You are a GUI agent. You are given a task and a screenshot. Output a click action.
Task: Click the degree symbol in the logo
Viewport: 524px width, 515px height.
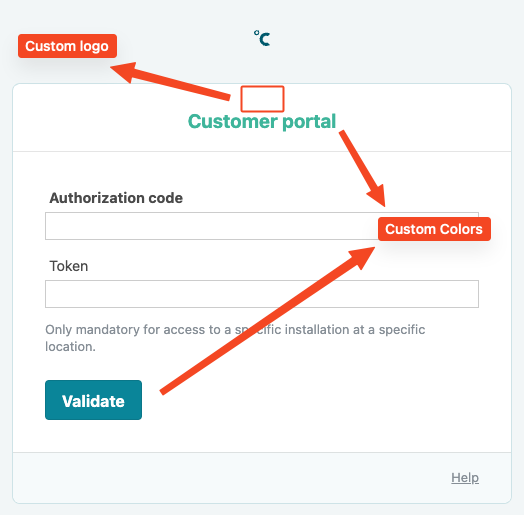[x=256, y=33]
